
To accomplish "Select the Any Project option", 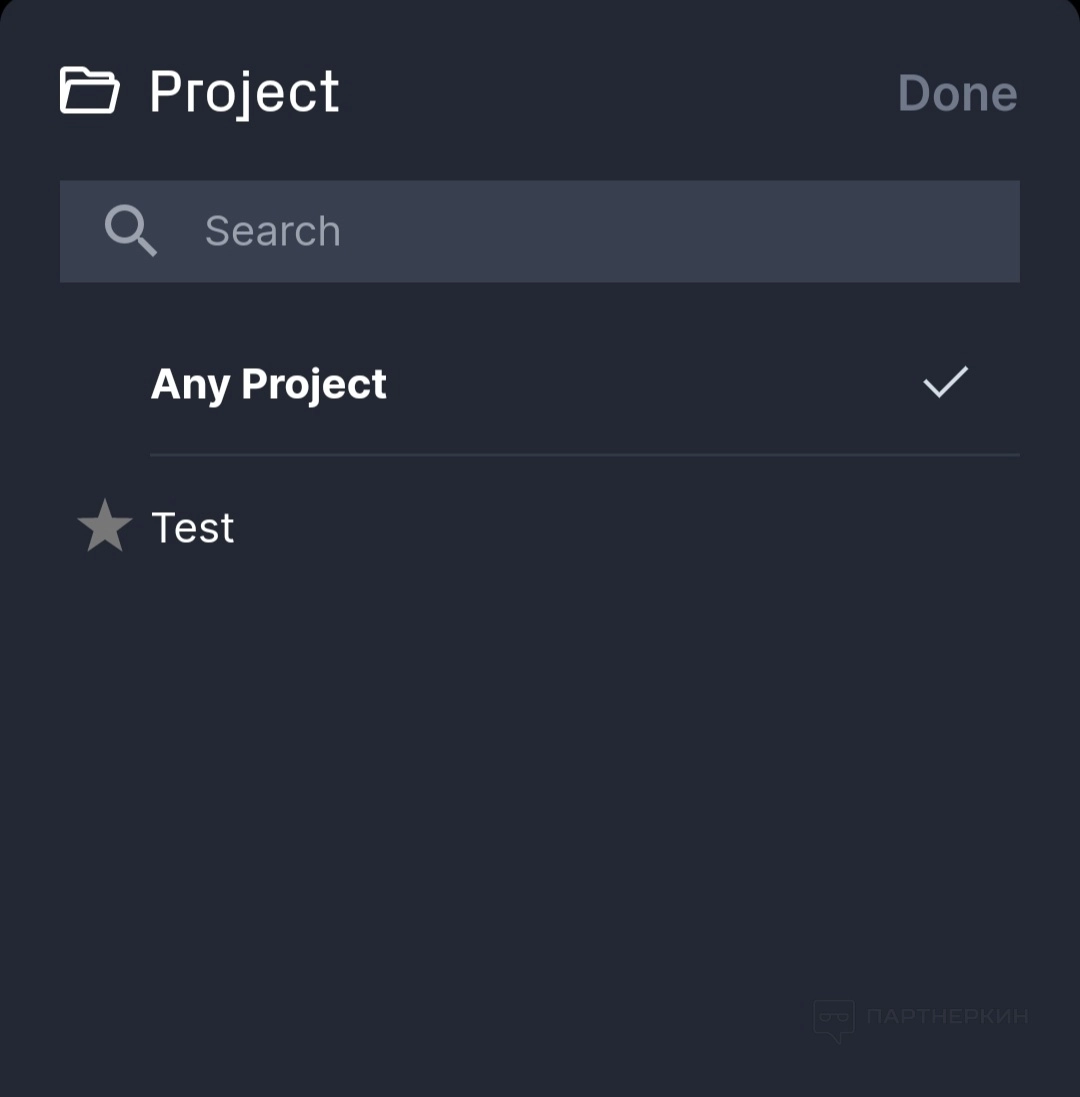I will coord(268,384).
